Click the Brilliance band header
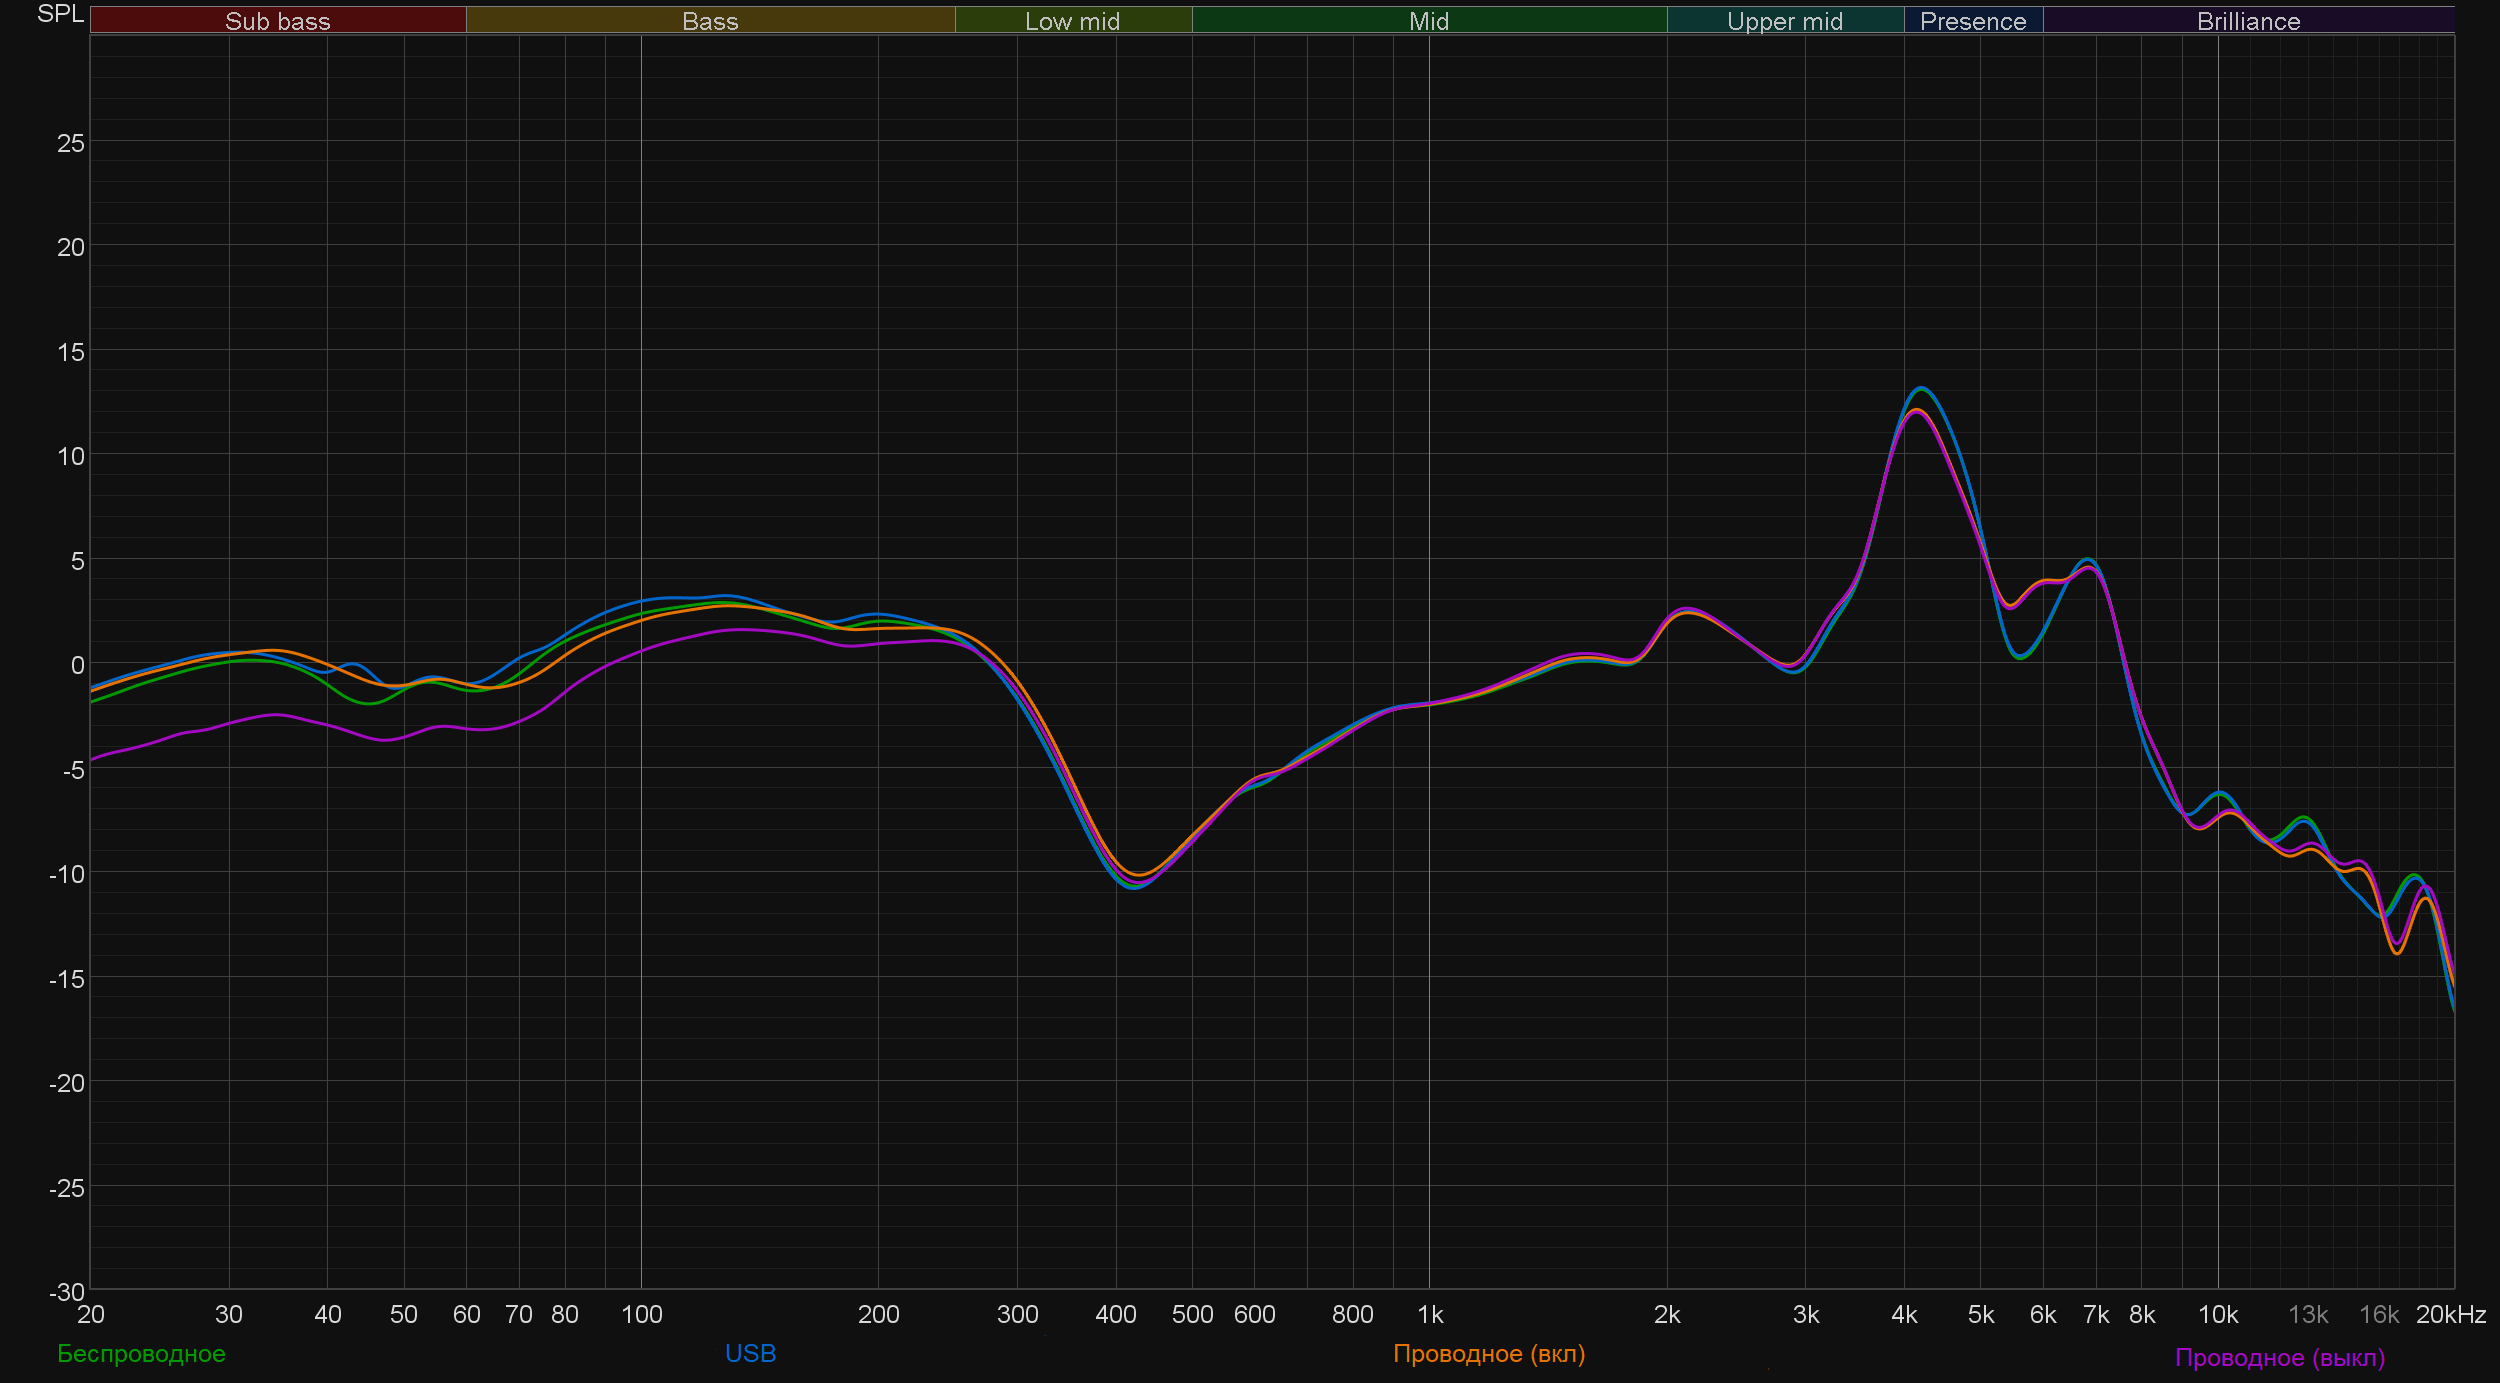2500x1383 pixels. pyautogui.click(x=2248, y=21)
